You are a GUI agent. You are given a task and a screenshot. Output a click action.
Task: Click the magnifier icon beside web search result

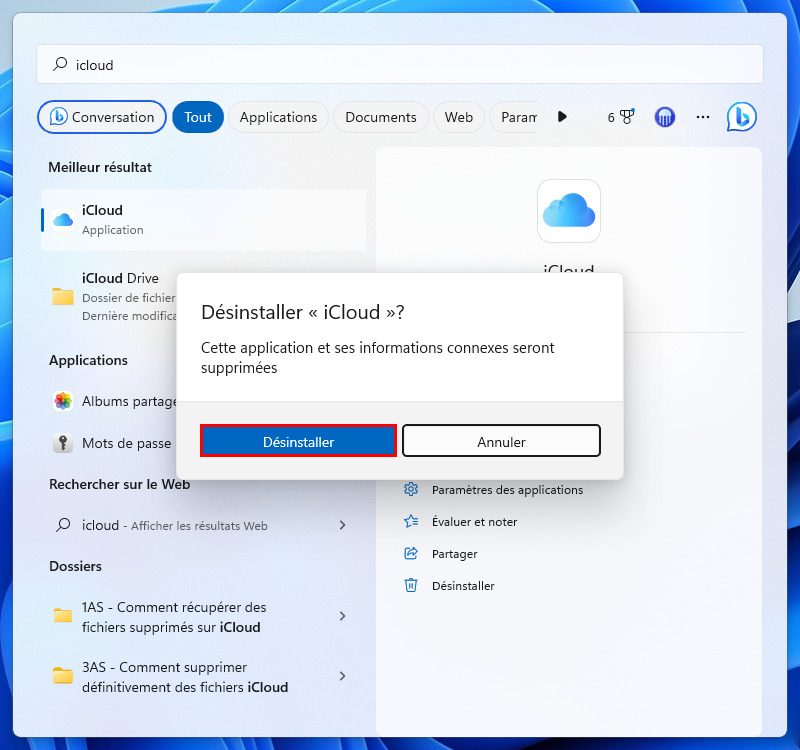coord(63,525)
